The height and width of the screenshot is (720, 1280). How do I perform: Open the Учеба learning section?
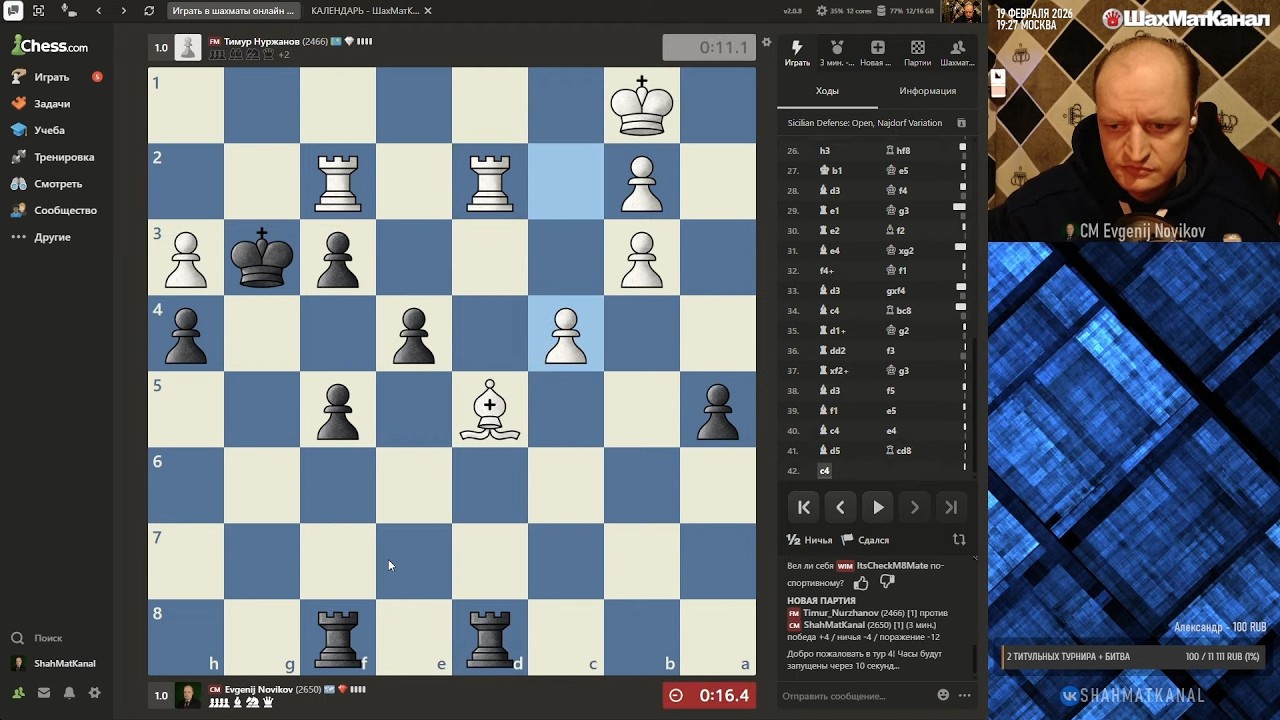tap(49, 130)
